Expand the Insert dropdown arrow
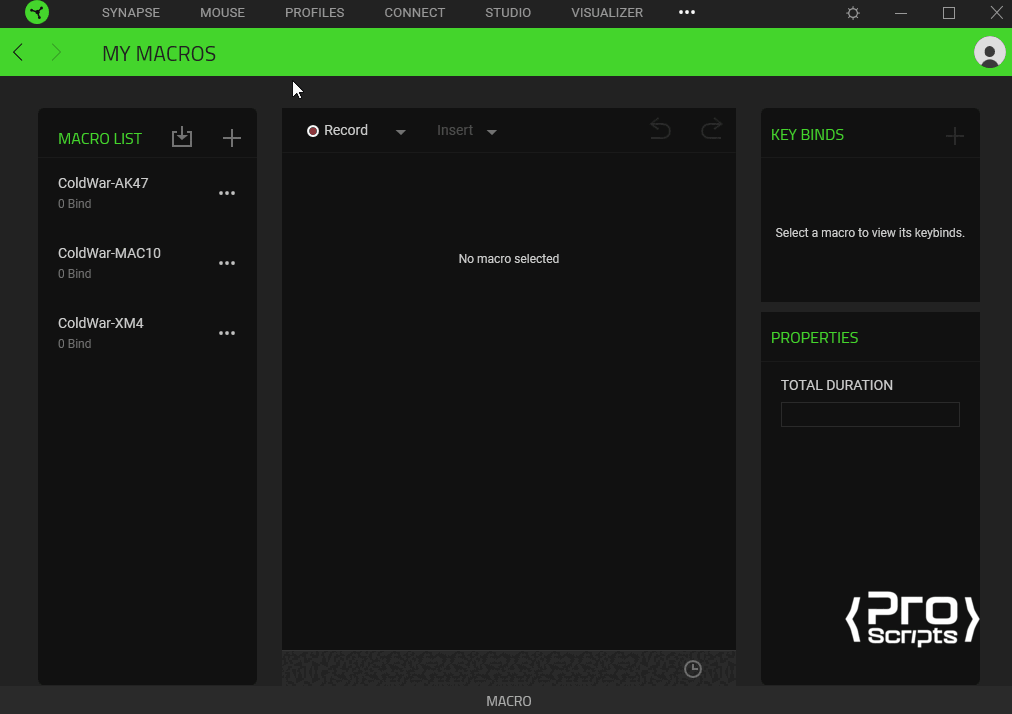 pos(491,132)
